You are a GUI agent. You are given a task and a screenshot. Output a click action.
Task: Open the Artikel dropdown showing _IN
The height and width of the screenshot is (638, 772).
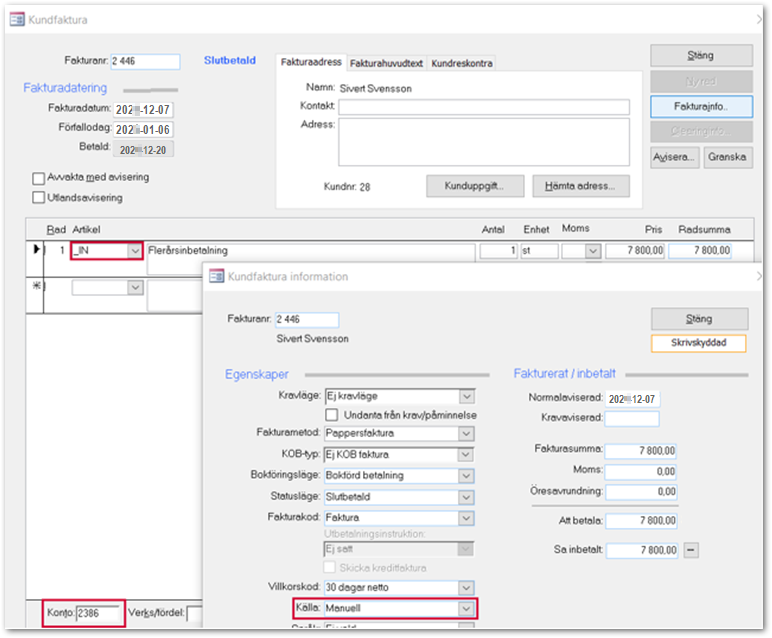(136, 251)
